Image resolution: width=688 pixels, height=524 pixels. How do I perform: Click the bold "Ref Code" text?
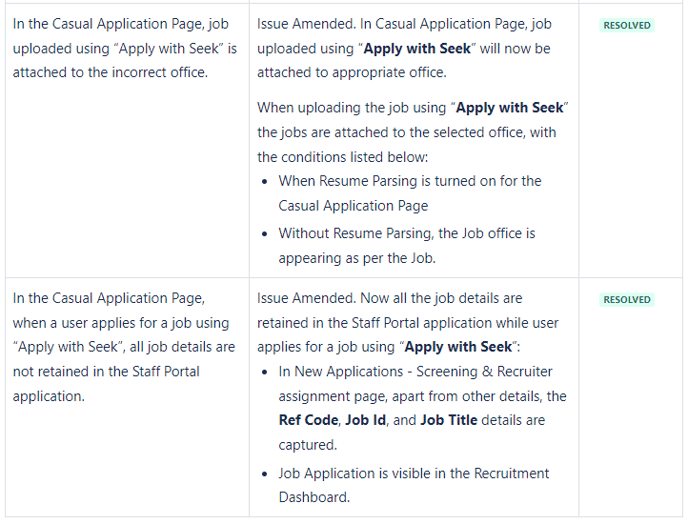pos(308,420)
